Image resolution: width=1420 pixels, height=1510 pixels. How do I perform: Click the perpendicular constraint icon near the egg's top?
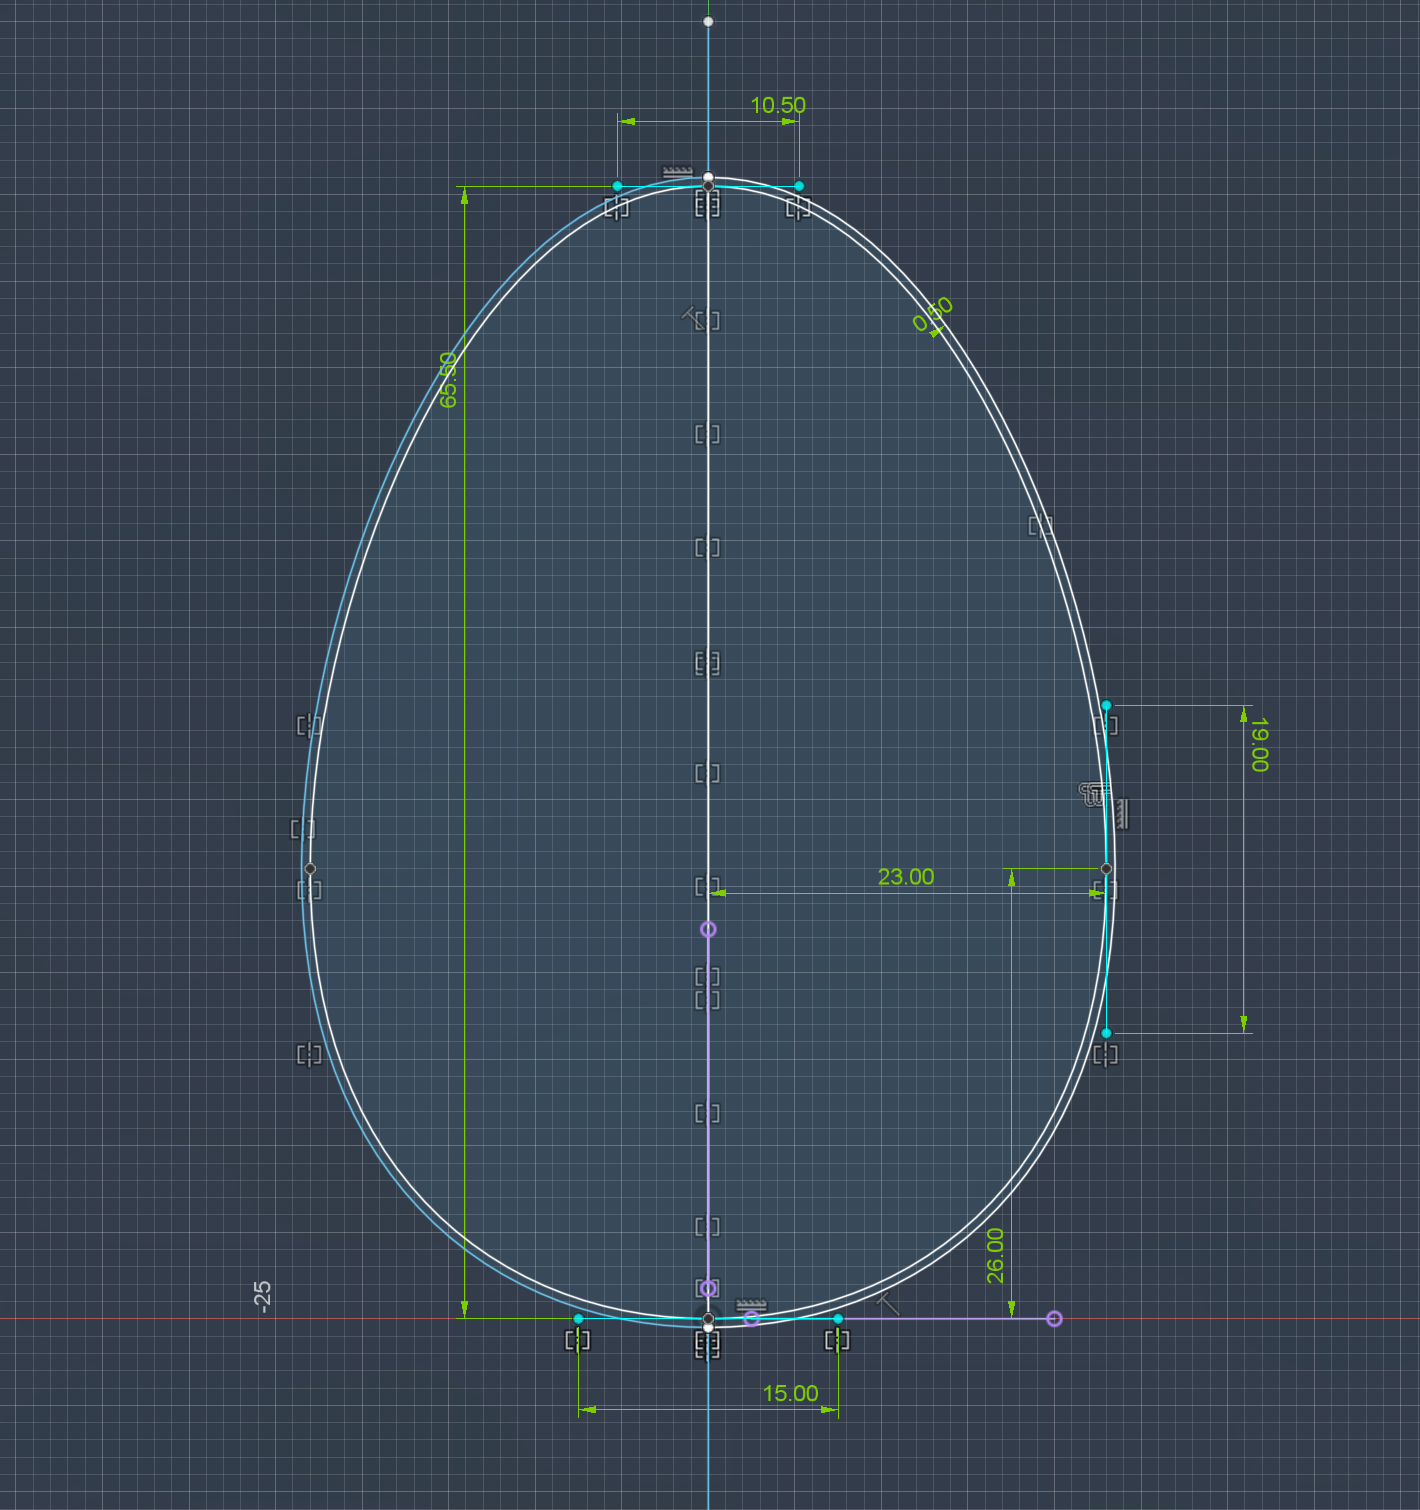[x=694, y=317]
